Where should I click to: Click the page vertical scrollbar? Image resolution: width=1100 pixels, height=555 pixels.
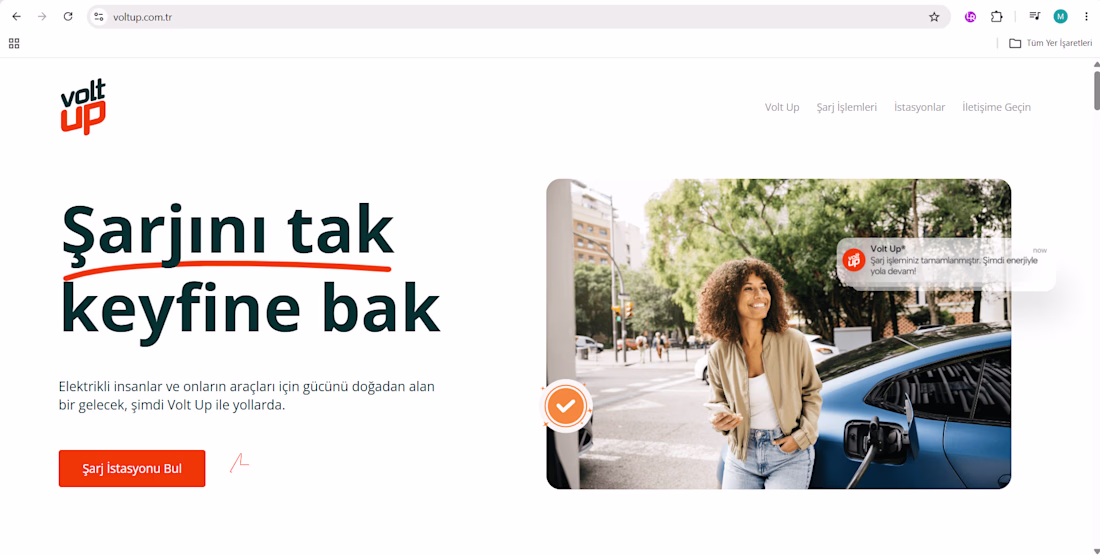tap(1096, 90)
